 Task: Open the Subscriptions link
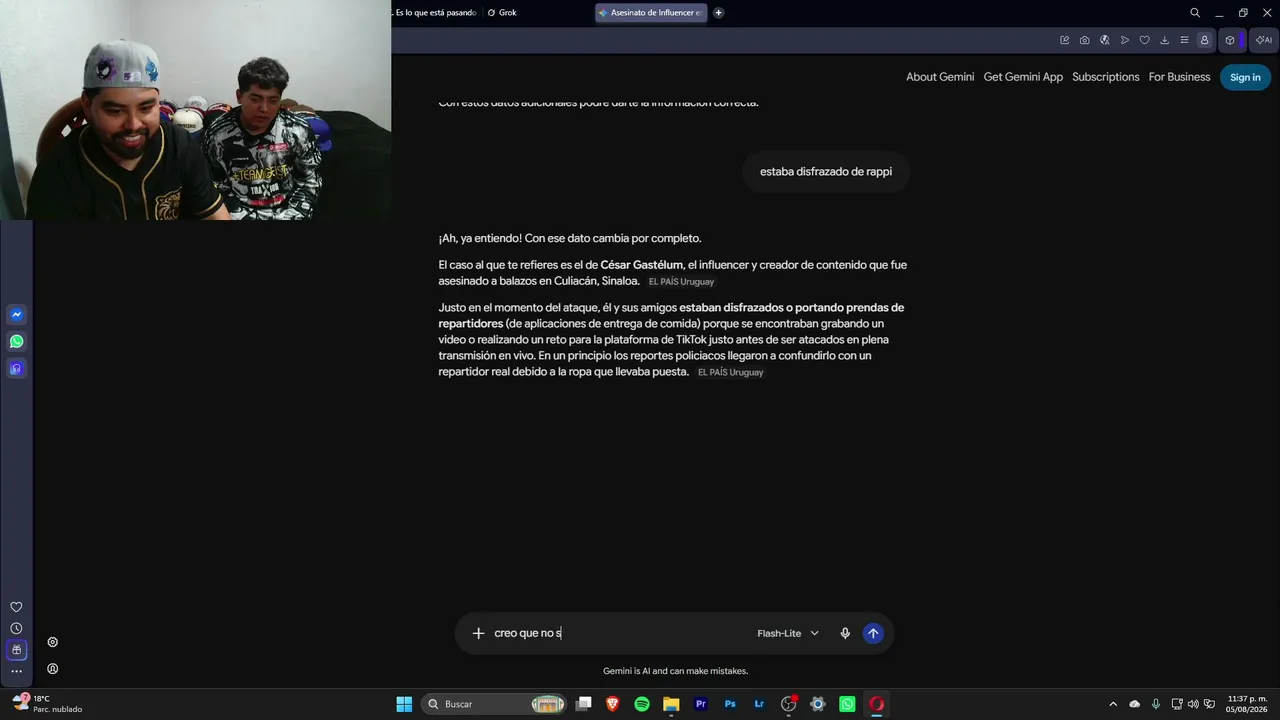[1106, 77]
